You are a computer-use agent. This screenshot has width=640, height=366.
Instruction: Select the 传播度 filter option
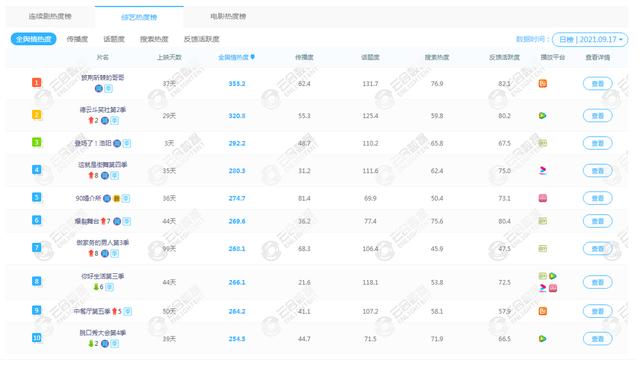(77, 39)
